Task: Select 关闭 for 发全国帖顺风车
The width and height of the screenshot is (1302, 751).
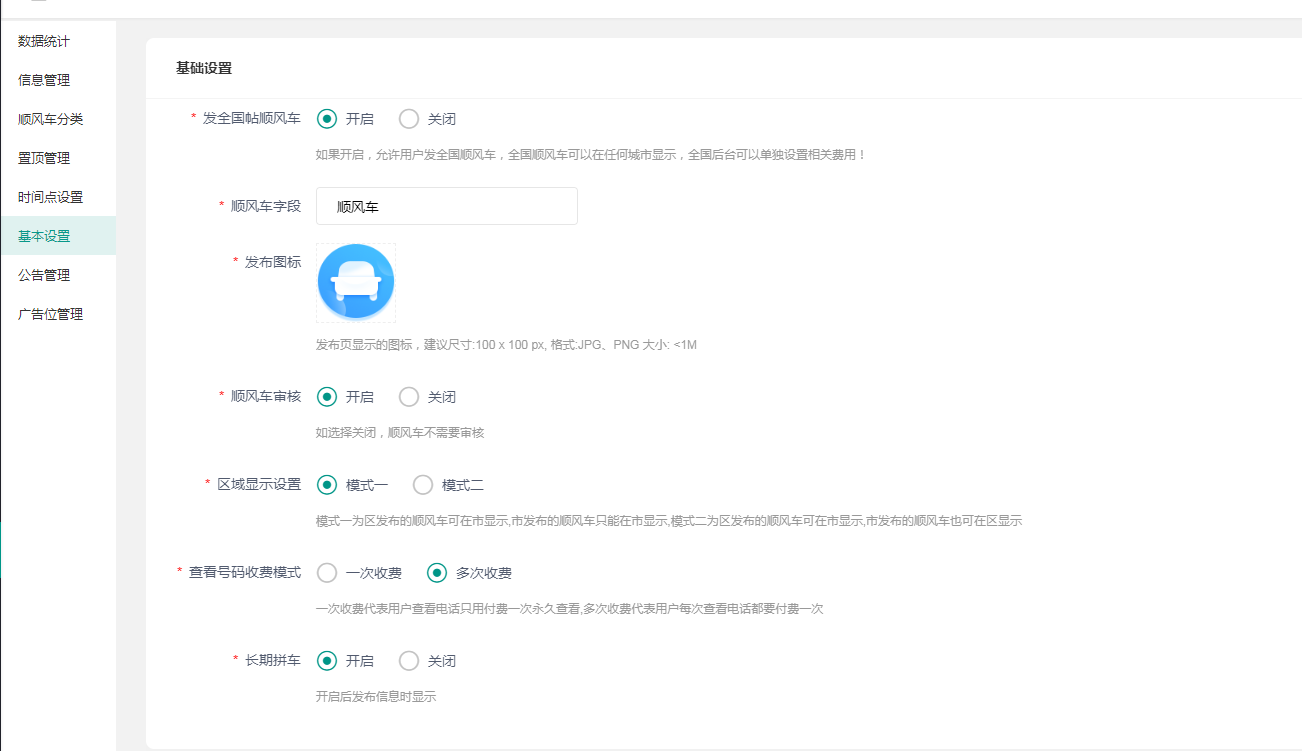Action: (409, 119)
